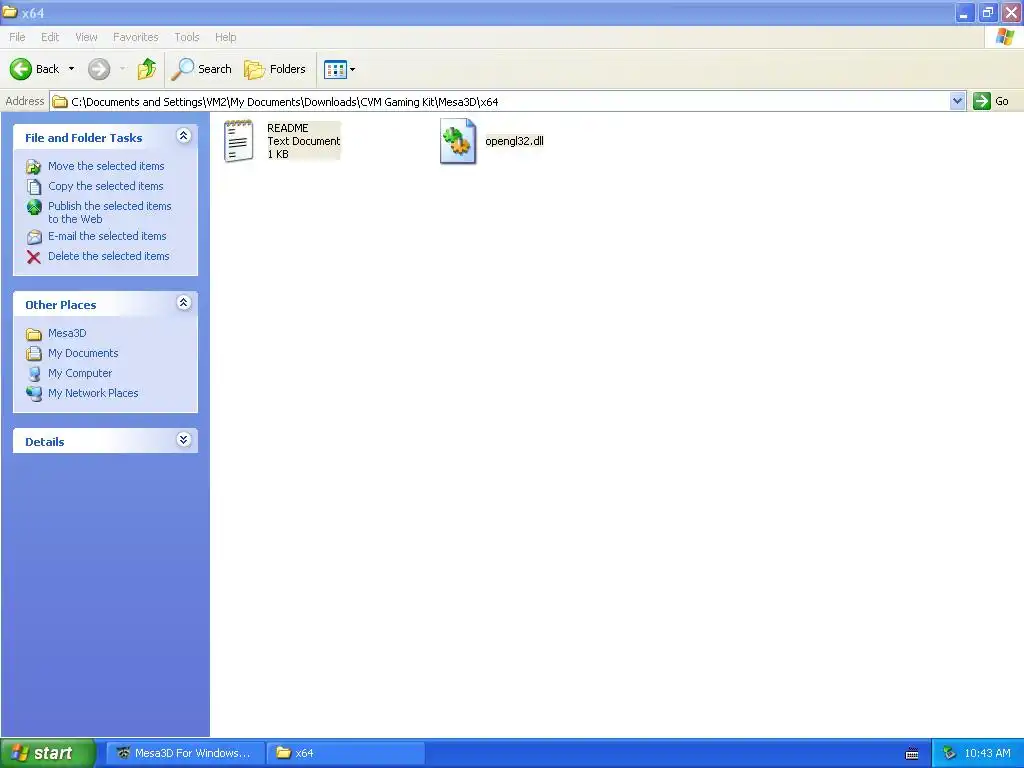Click the Copy items icon
The height and width of the screenshot is (768, 1024).
click(x=34, y=187)
